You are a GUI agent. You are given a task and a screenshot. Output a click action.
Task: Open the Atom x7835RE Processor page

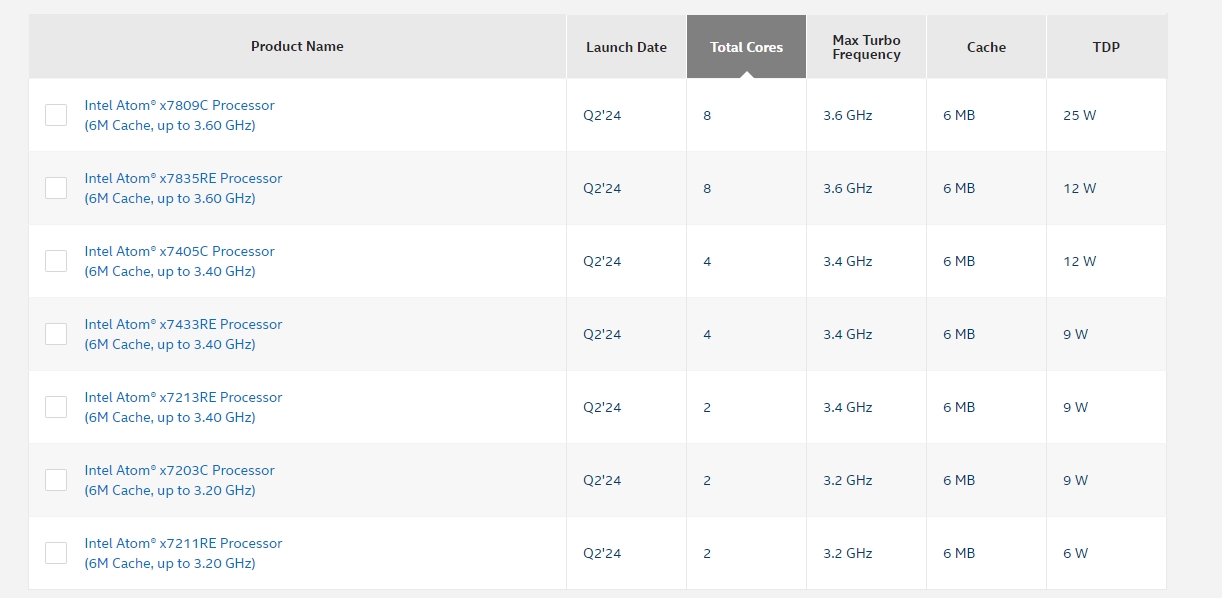click(183, 178)
